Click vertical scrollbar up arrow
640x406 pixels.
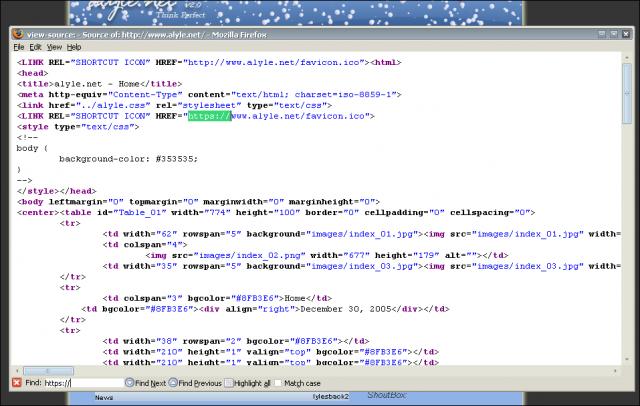[627, 58]
